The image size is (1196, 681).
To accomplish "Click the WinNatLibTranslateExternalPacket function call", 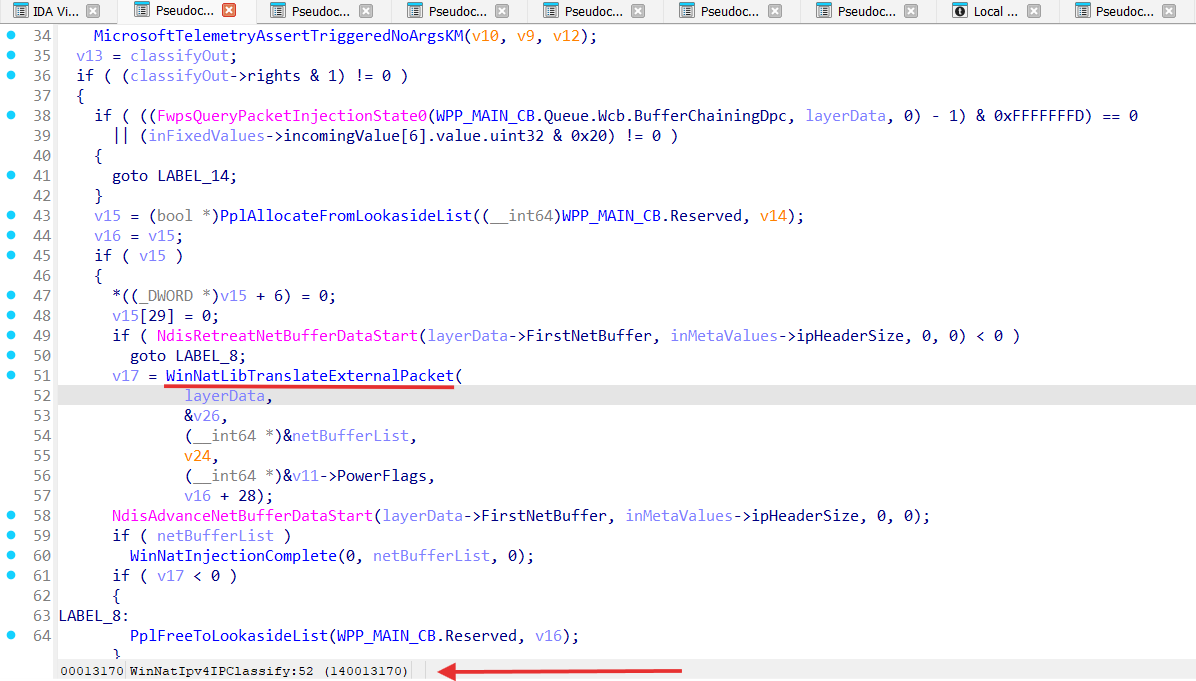I will pyautogui.click(x=309, y=376).
